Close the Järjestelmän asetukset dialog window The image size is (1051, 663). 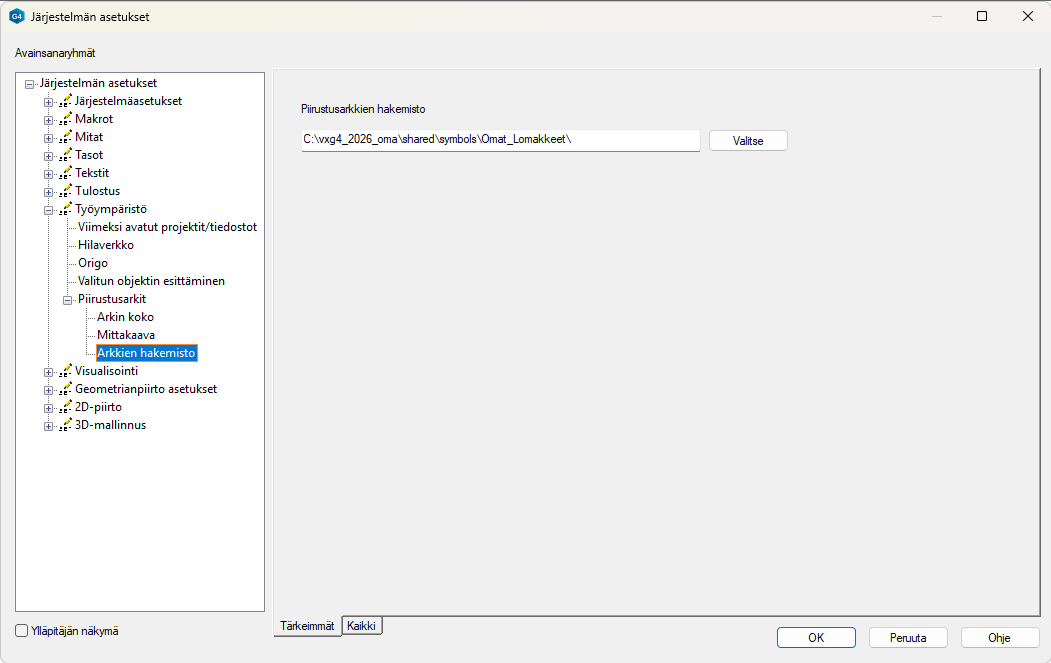pyautogui.click(x=1028, y=16)
